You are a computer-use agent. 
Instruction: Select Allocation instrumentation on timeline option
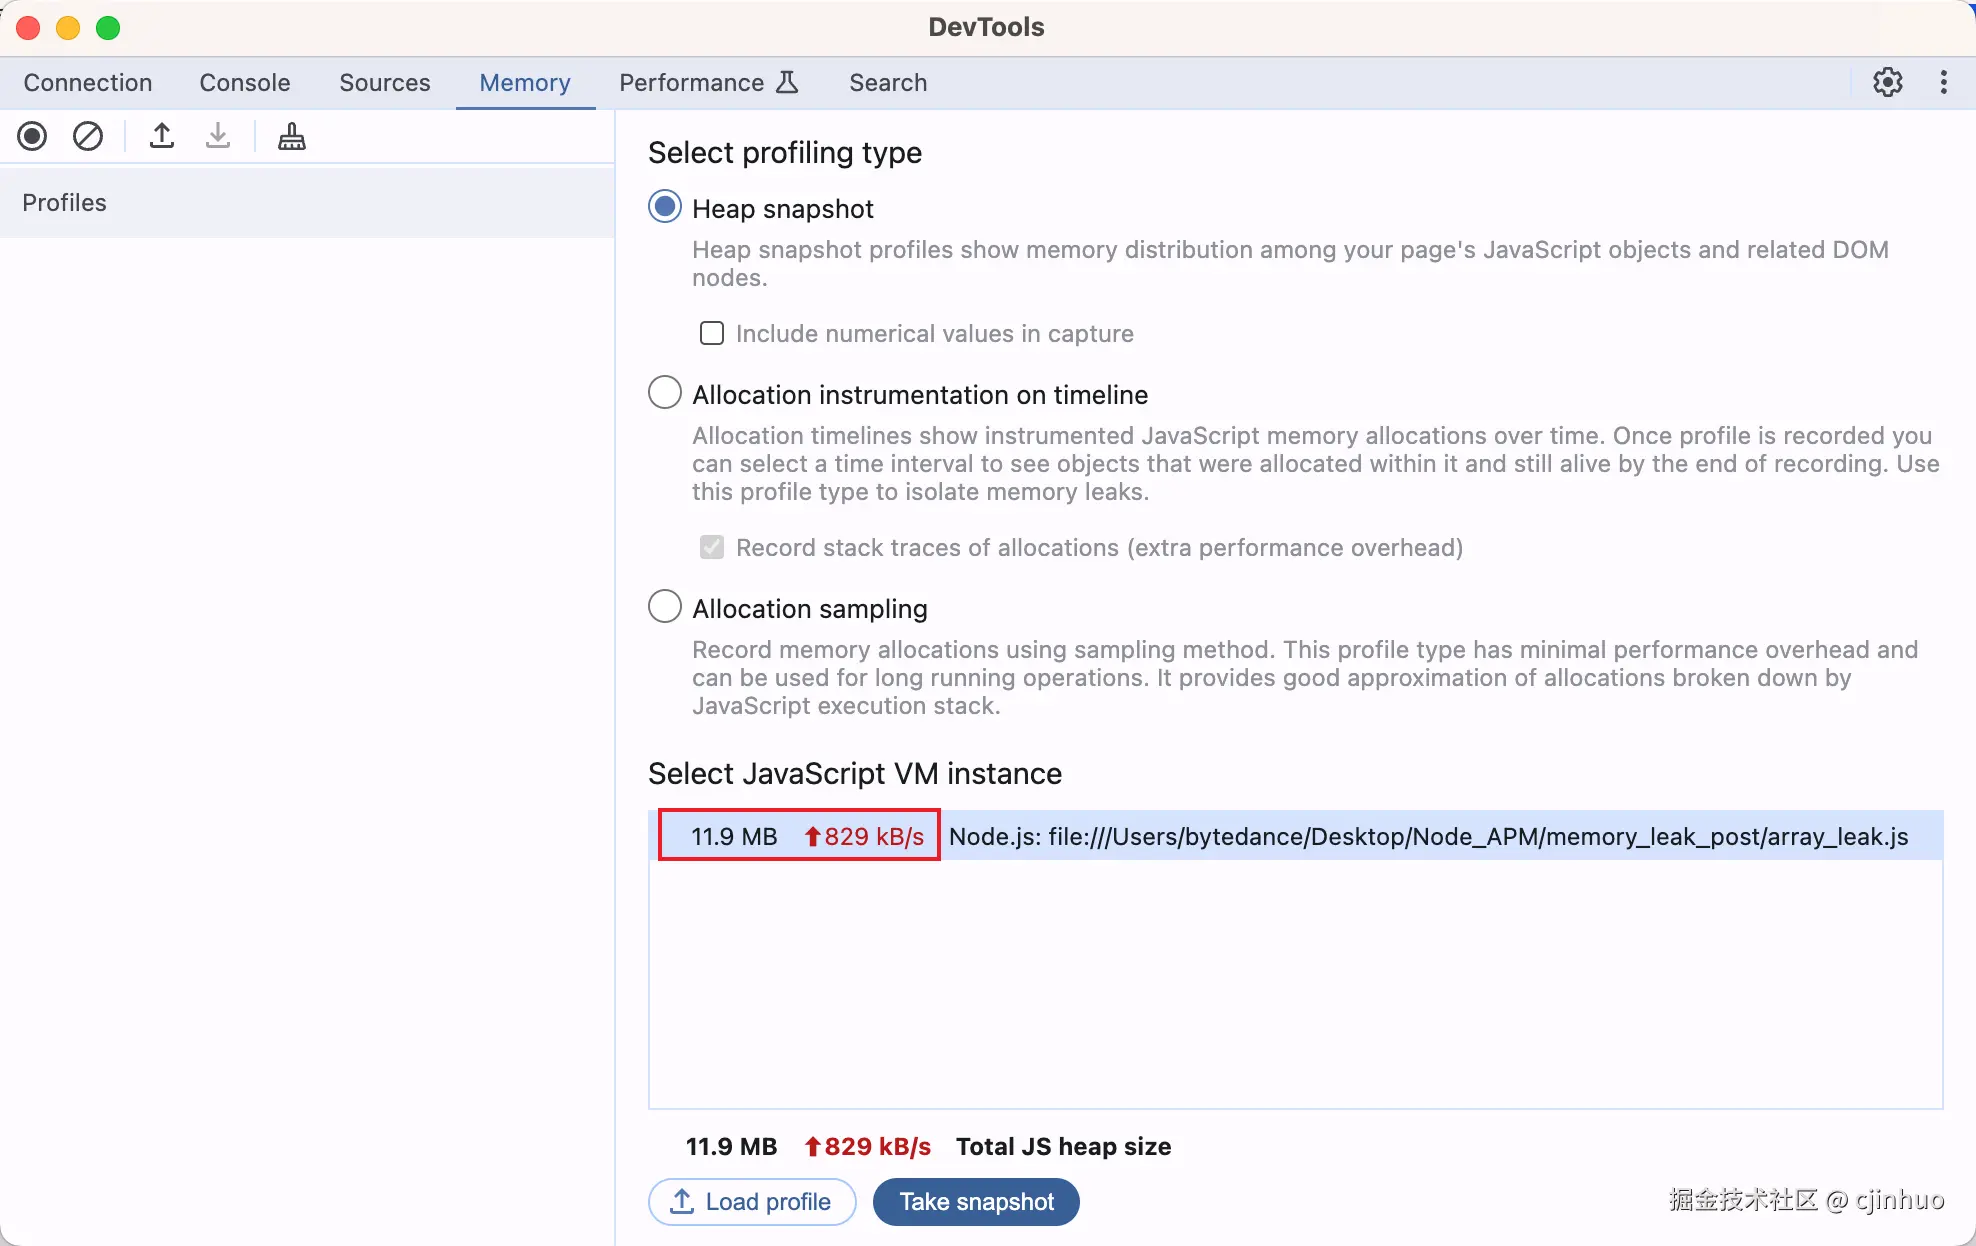pos(665,393)
